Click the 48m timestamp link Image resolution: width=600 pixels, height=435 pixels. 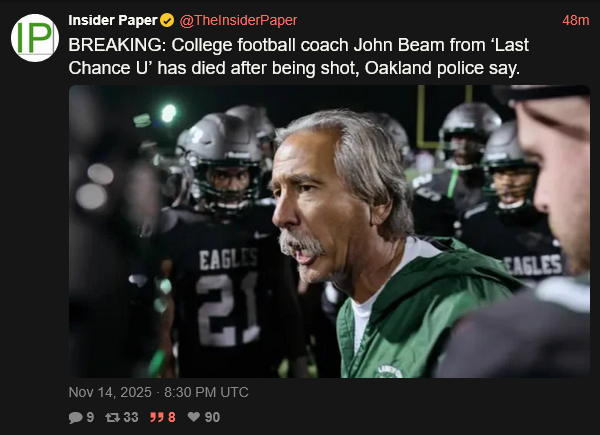click(x=575, y=21)
